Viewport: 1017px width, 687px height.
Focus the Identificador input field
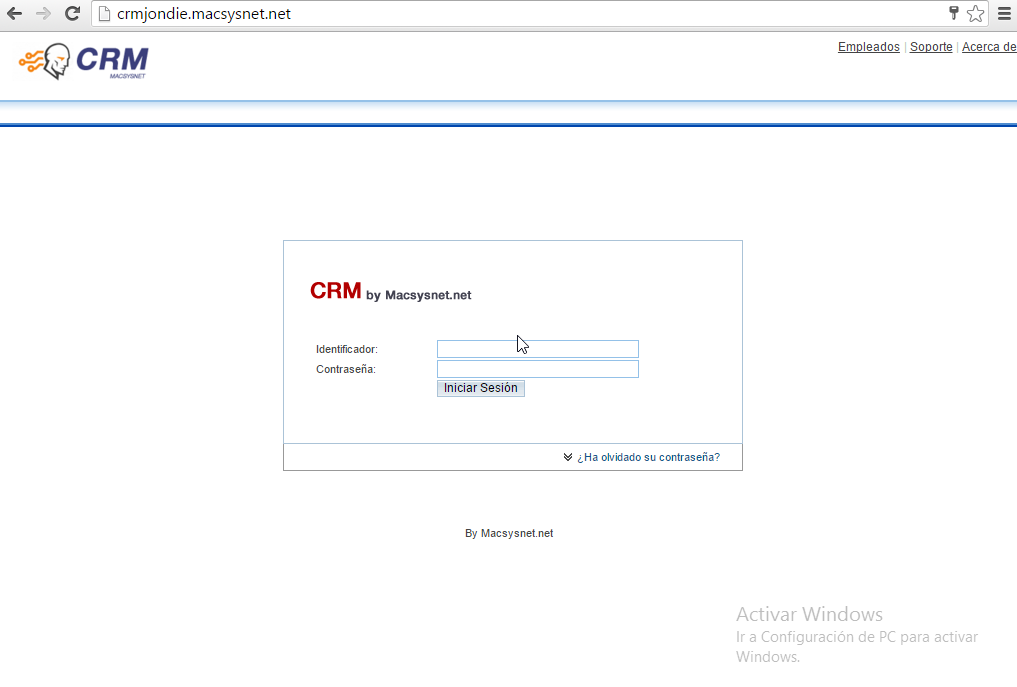point(537,349)
